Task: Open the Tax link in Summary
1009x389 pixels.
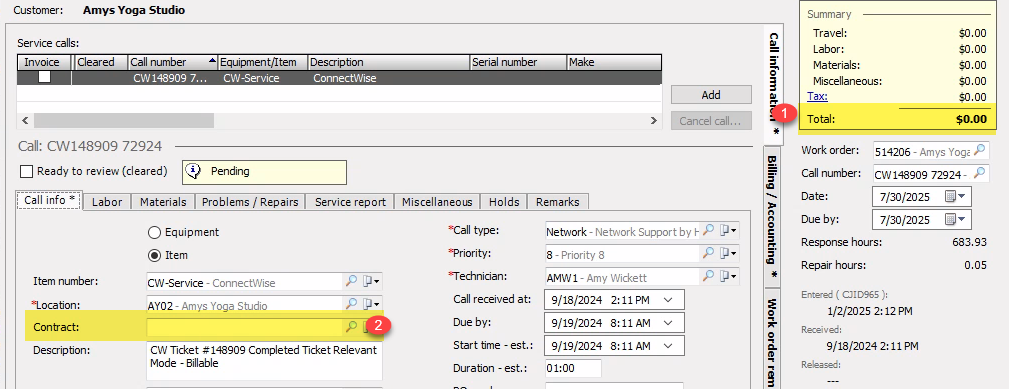Action: click(817, 96)
